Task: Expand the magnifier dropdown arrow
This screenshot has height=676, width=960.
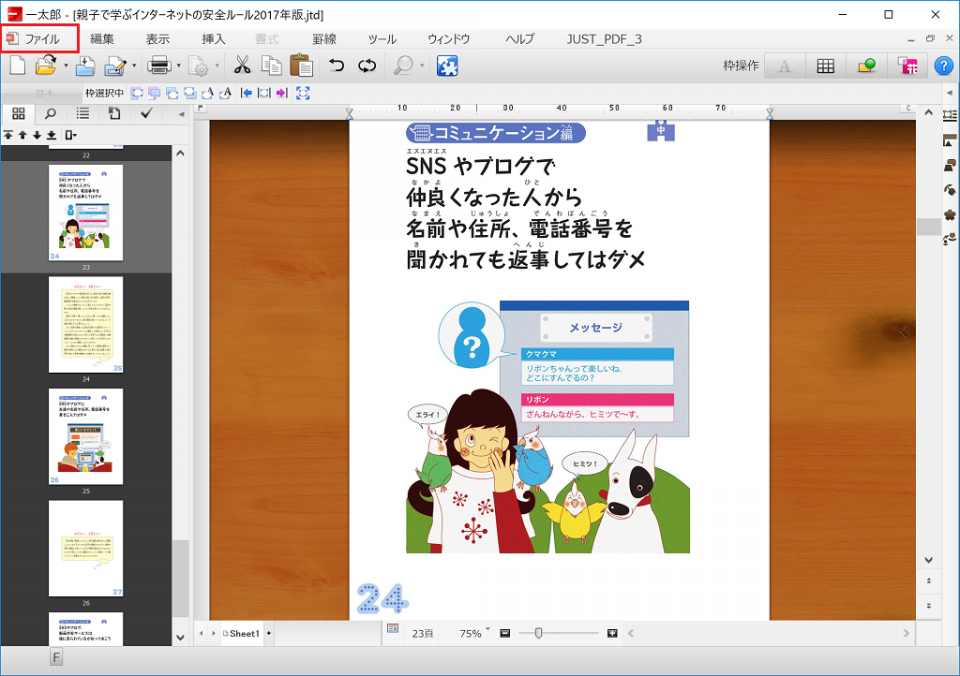Action: click(422, 65)
